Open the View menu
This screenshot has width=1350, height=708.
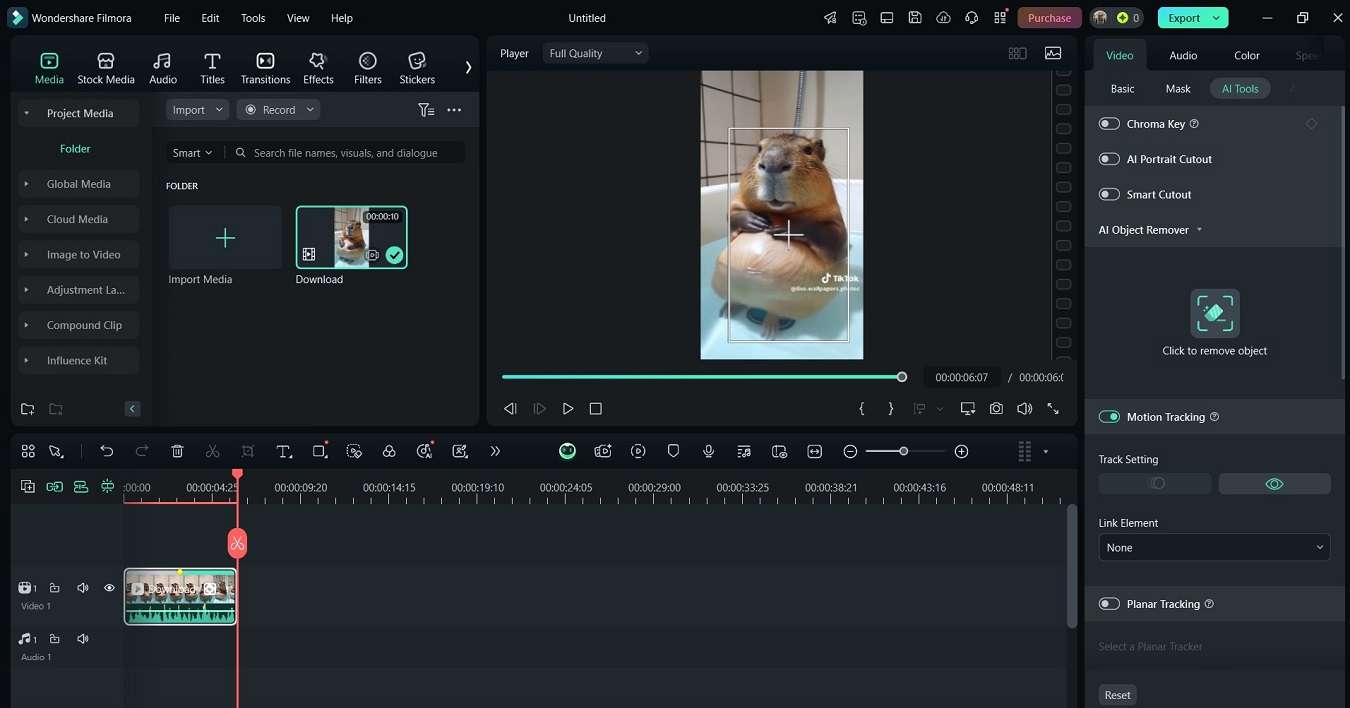pyautogui.click(x=298, y=18)
